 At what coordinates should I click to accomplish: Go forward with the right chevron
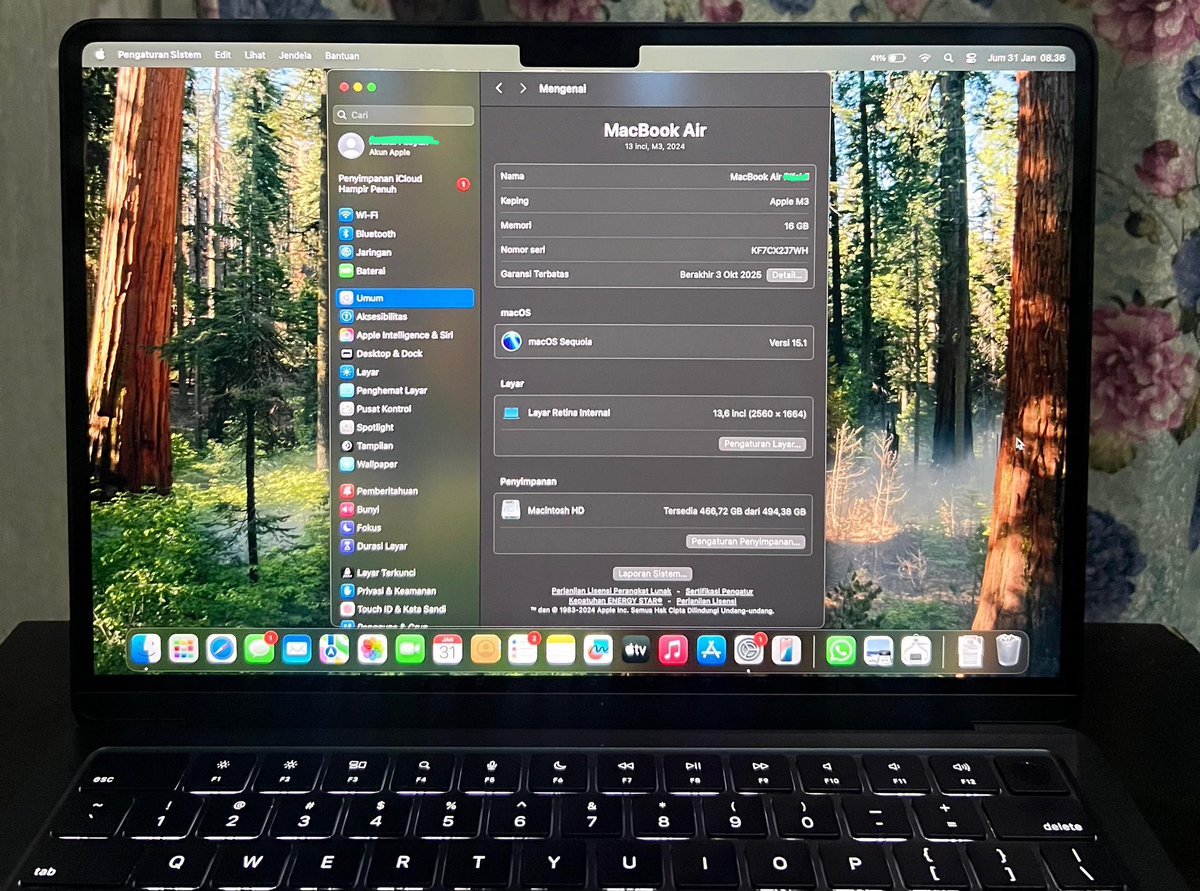point(522,88)
